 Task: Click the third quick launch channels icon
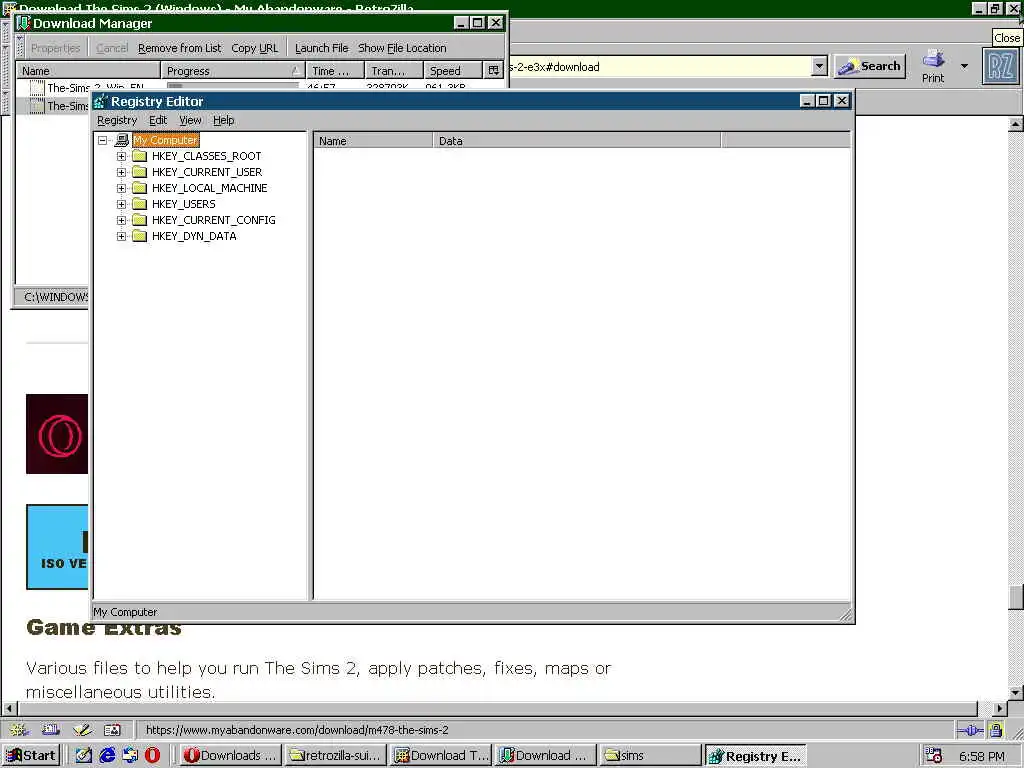130,756
